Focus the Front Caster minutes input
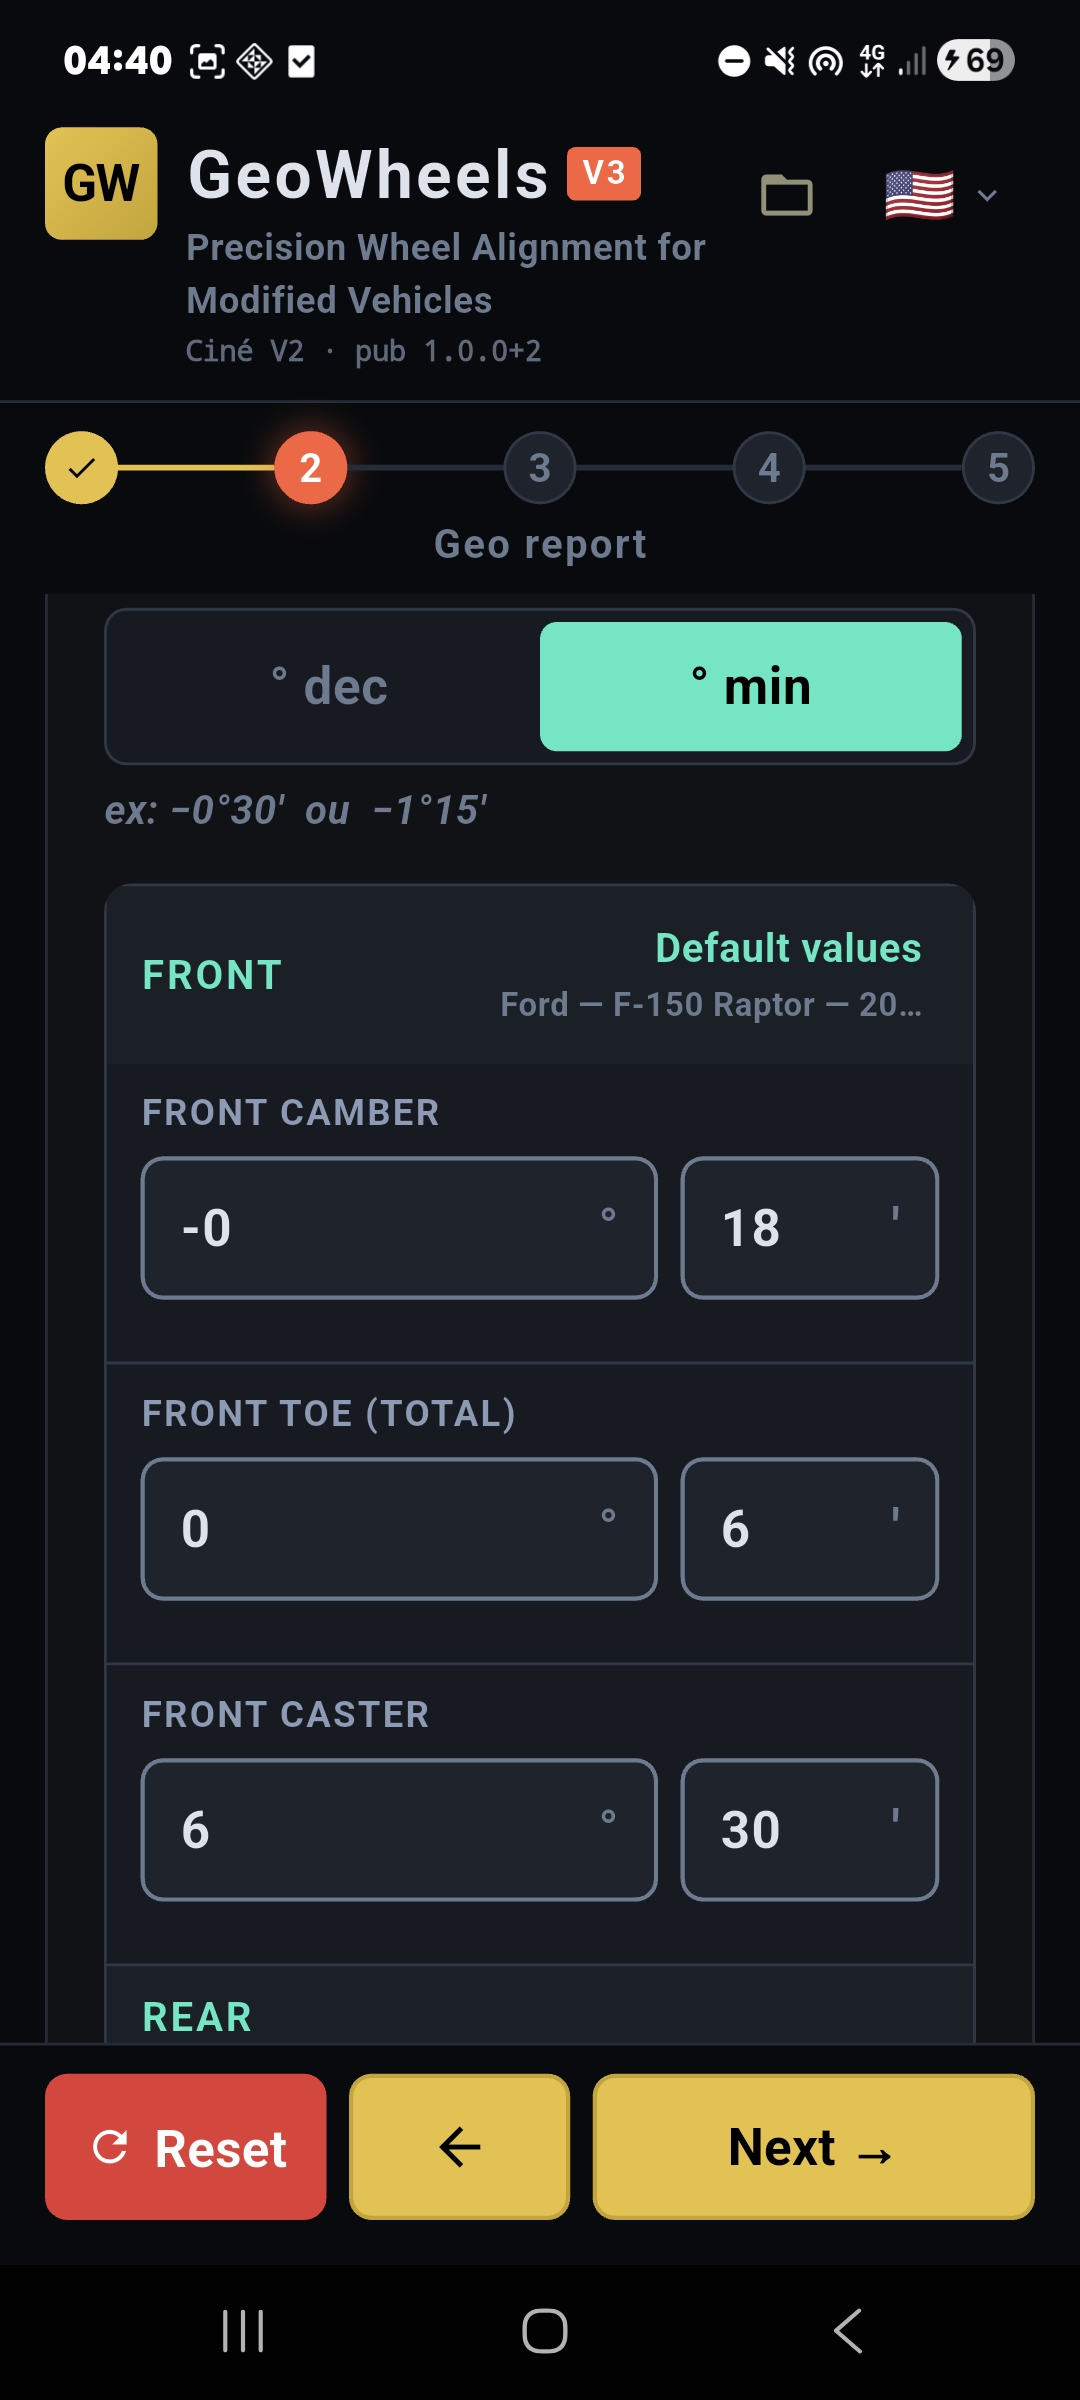1080x2400 pixels. [809, 1830]
